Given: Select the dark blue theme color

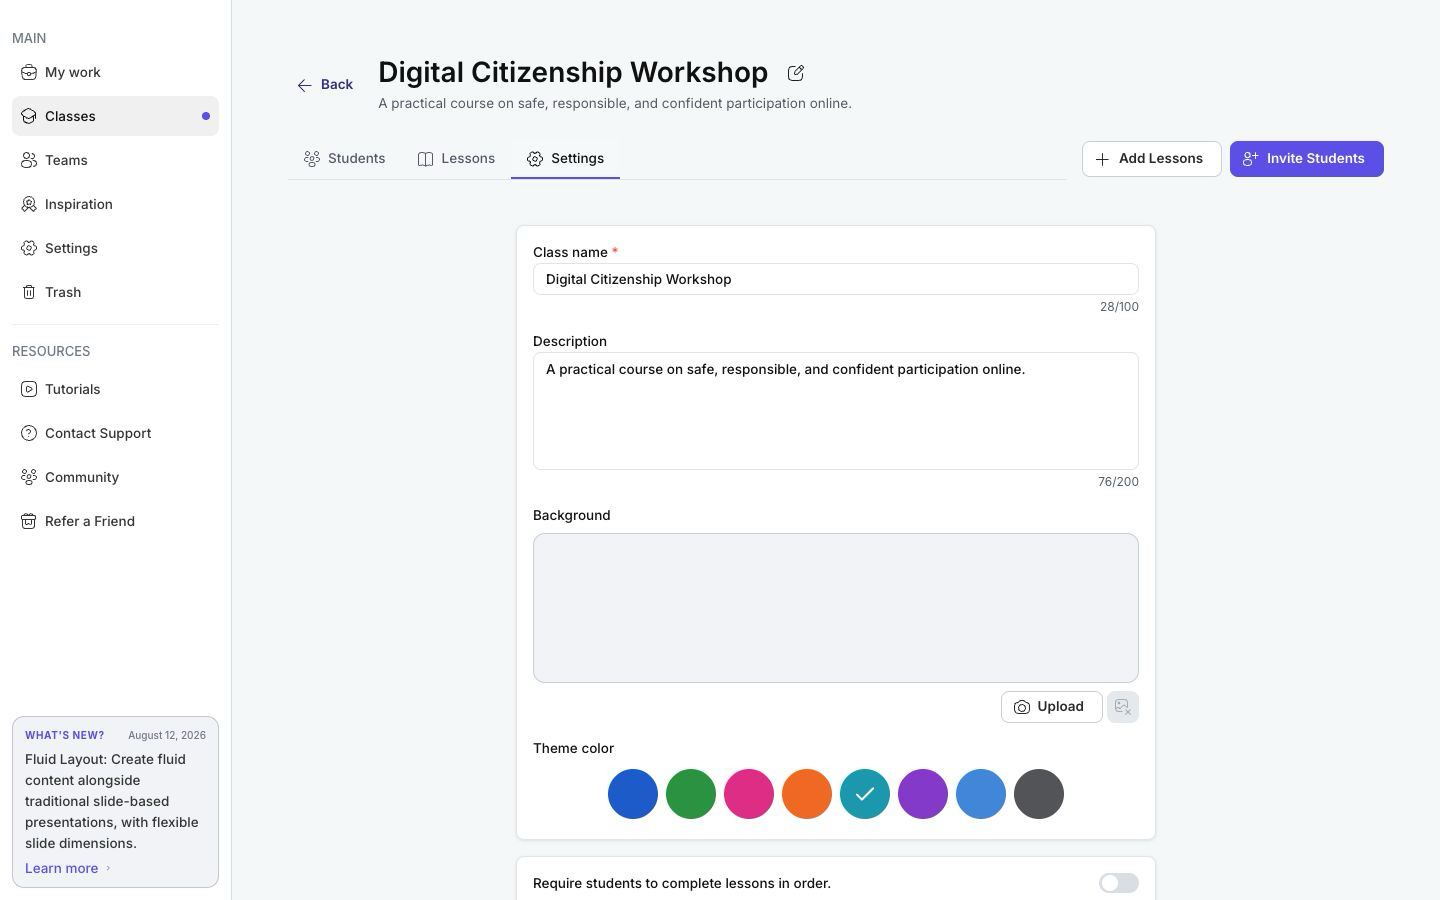Looking at the screenshot, I should 633,794.
